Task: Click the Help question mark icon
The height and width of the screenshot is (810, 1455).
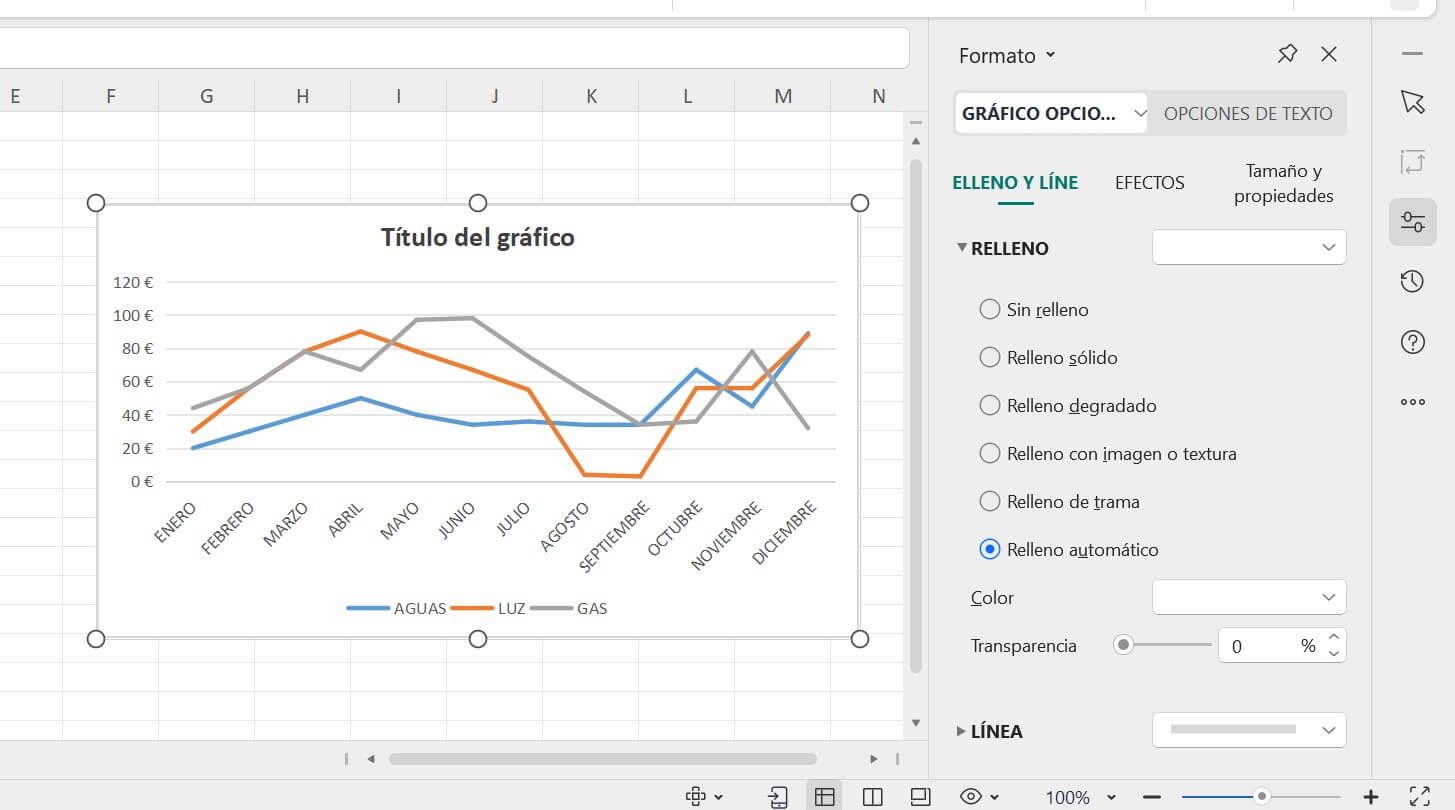Action: pos(1412,342)
